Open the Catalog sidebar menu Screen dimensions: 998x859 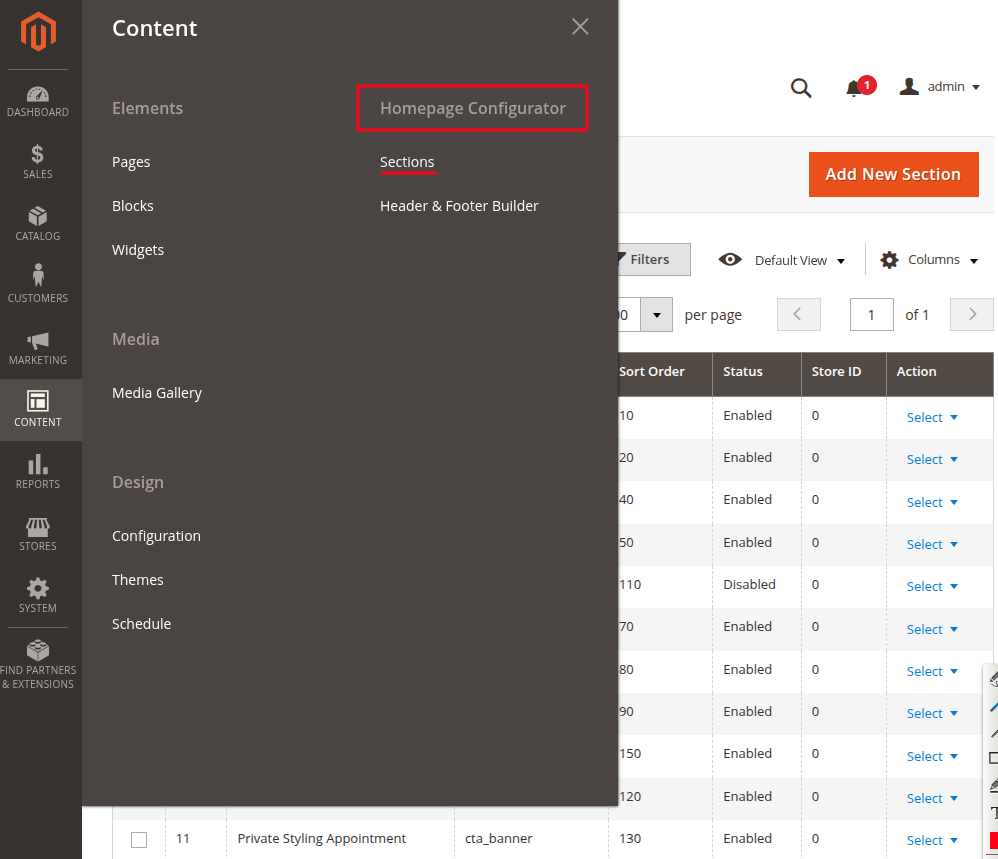click(x=38, y=223)
